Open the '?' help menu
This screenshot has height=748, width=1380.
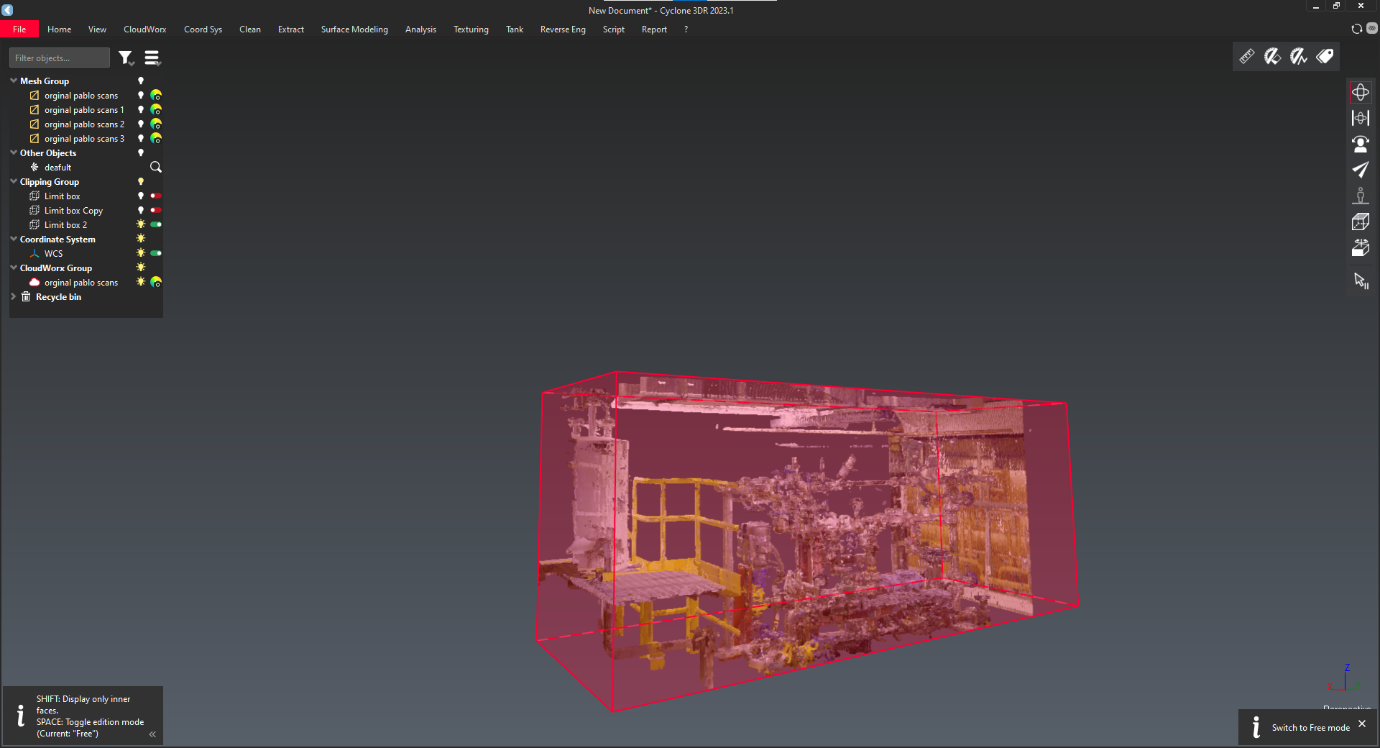pos(686,29)
